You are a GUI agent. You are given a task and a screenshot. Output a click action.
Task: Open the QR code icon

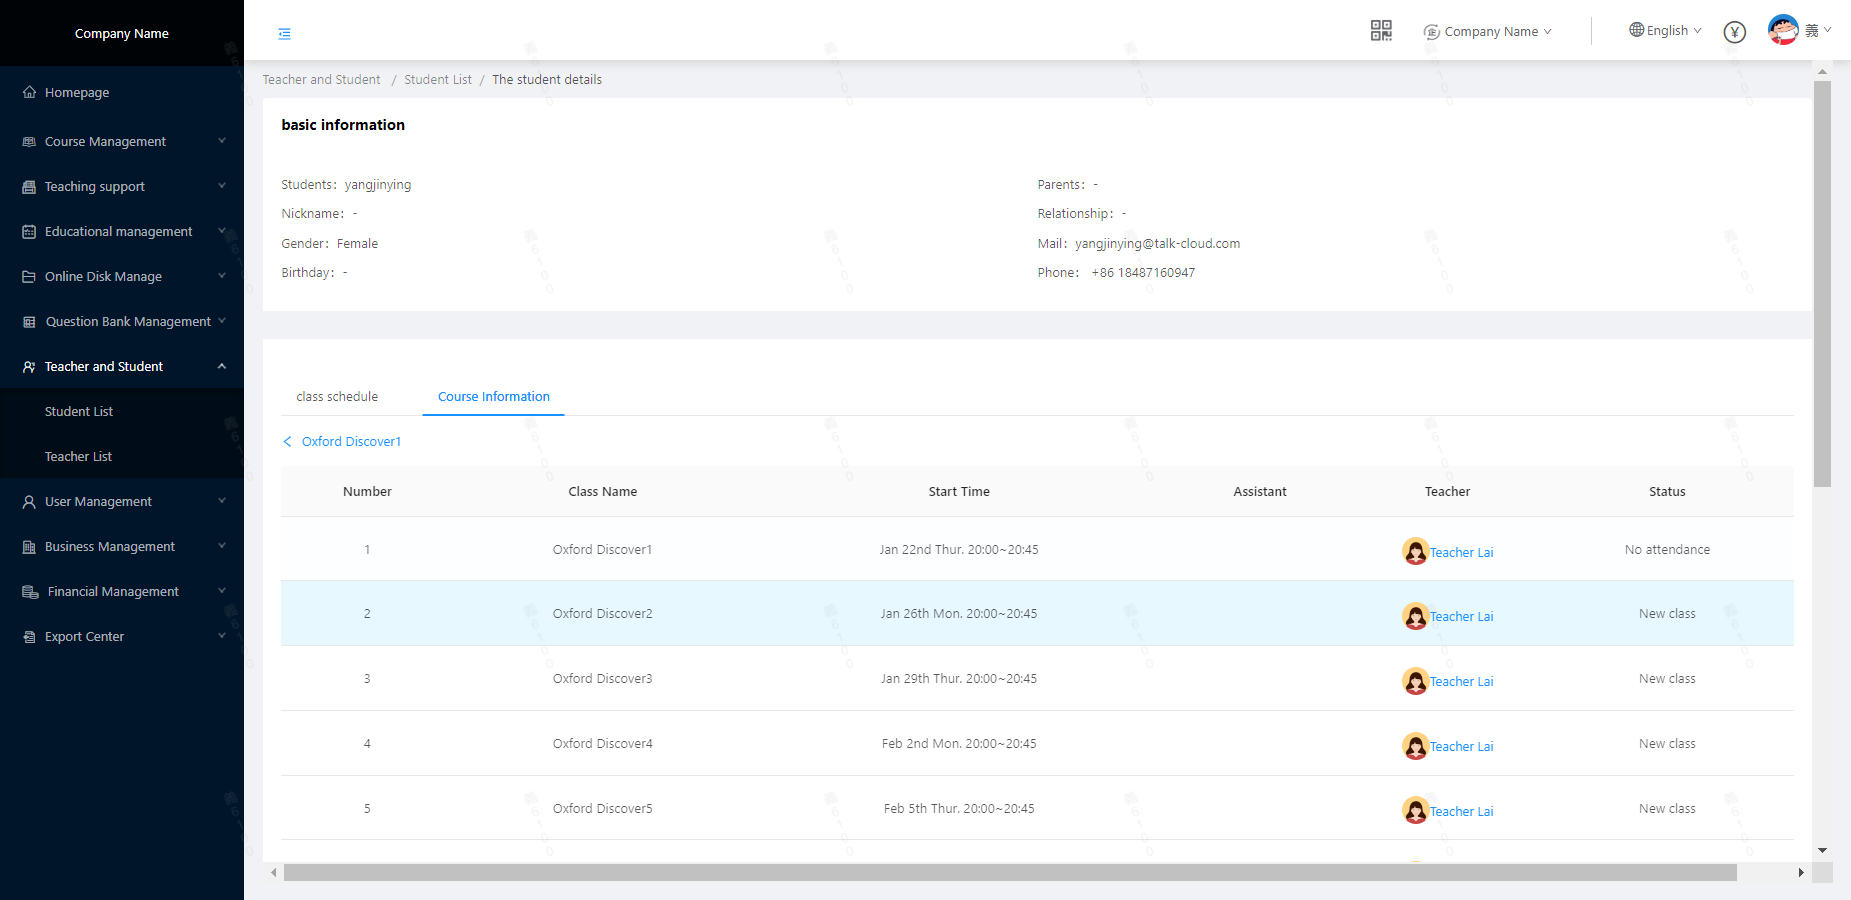[1381, 31]
